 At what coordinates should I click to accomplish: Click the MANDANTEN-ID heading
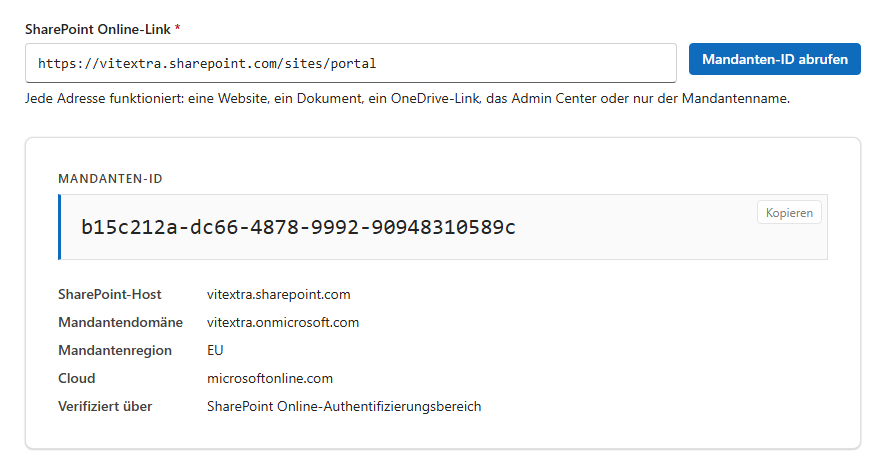click(x=110, y=179)
